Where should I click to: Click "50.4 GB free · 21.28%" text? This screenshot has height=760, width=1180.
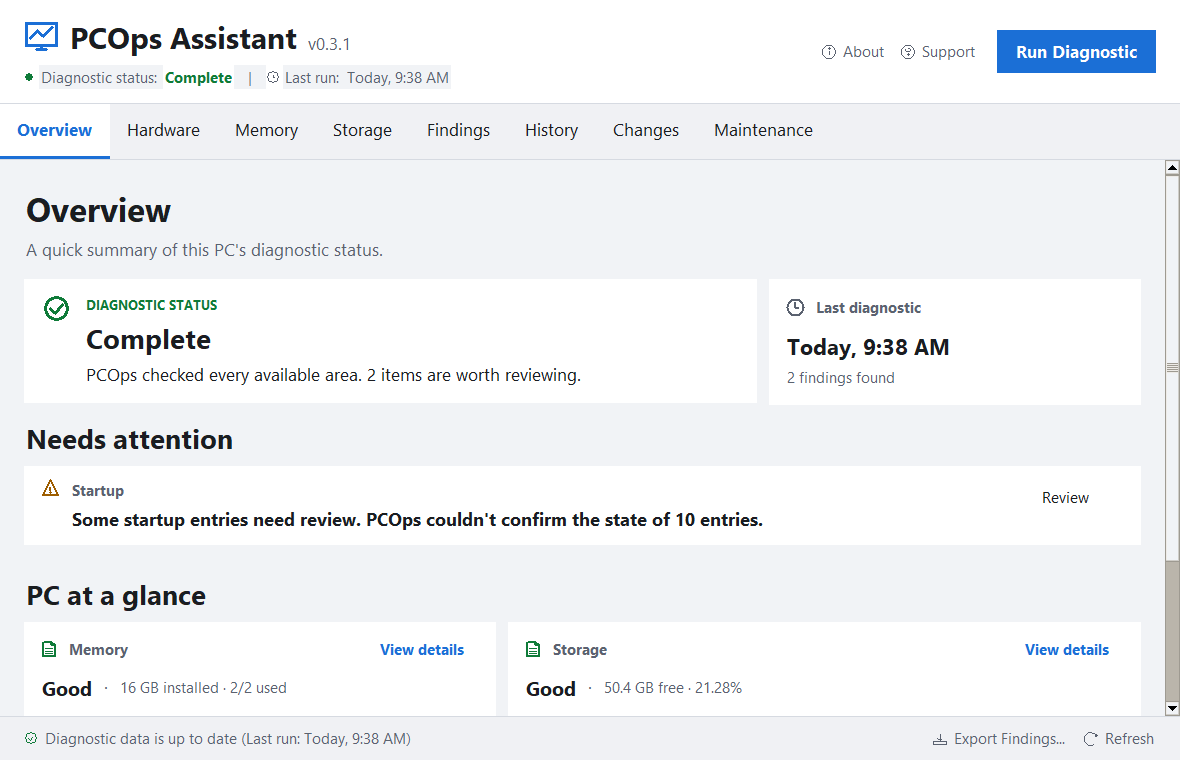tap(673, 688)
